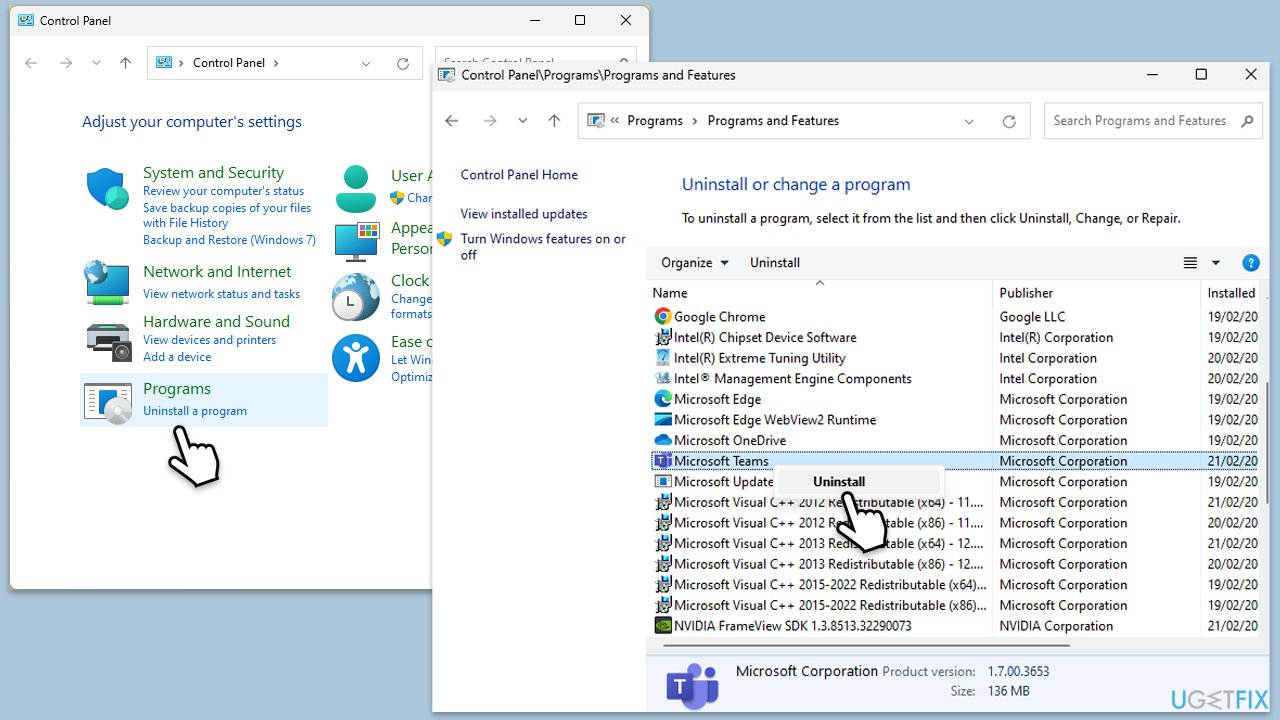This screenshot has height=720, width=1280.
Task: Open Backup and Restore (Windows 7) link
Action: tap(229, 240)
